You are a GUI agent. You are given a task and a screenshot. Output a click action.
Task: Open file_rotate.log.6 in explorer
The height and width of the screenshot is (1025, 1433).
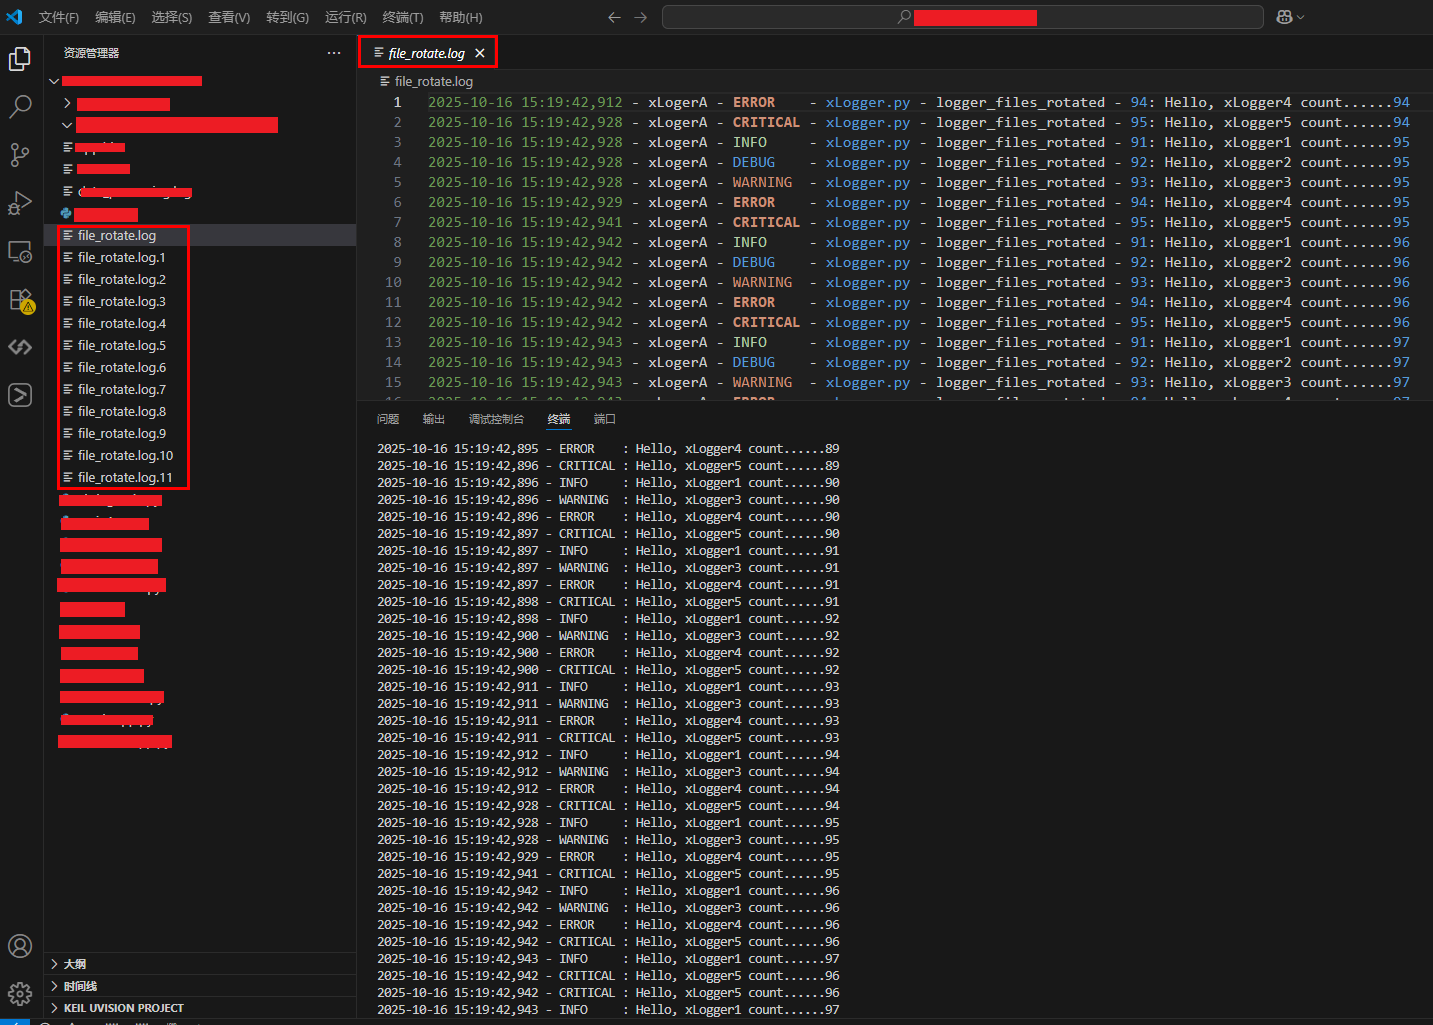tap(200, 367)
